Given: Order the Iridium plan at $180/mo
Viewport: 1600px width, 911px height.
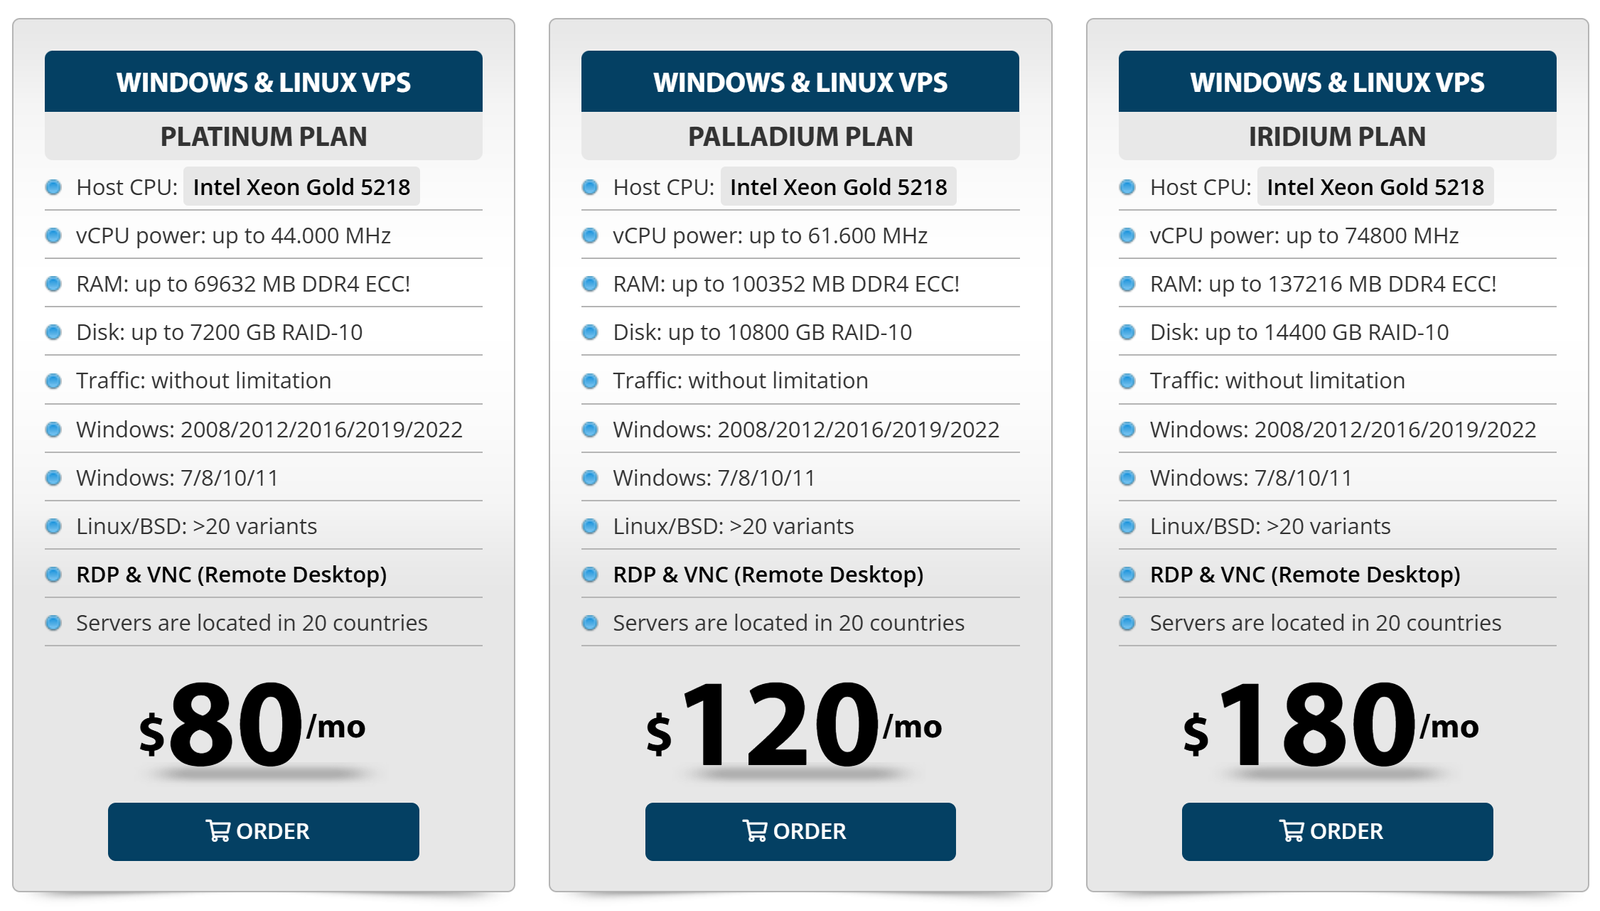Looking at the screenshot, I should tap(1337, 831).
